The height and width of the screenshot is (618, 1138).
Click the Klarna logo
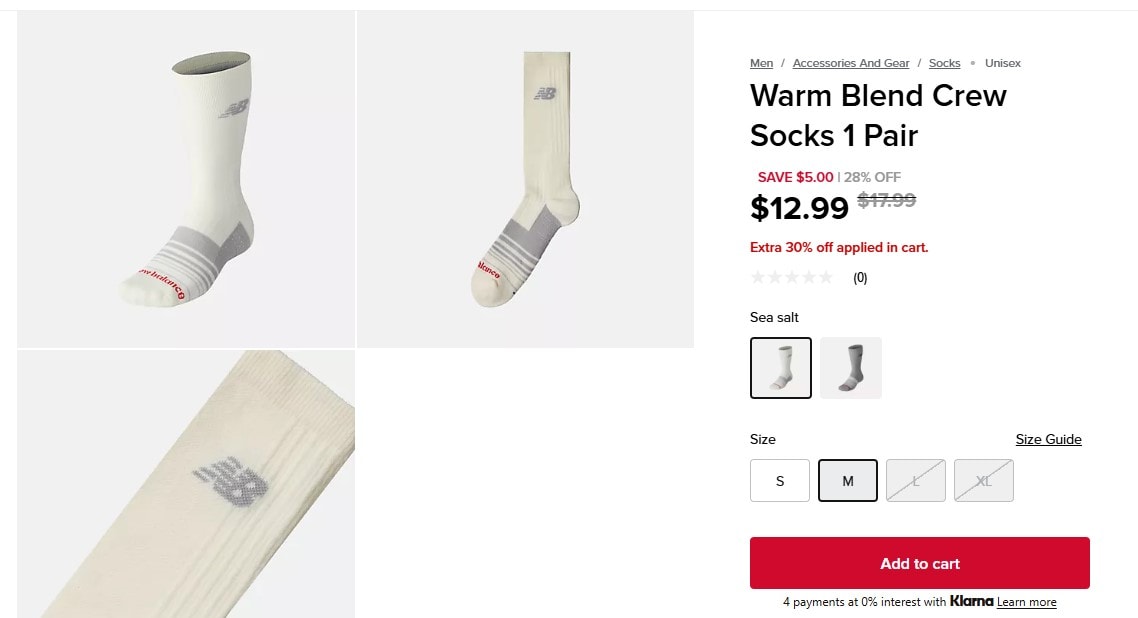click(x=971, y=602)
